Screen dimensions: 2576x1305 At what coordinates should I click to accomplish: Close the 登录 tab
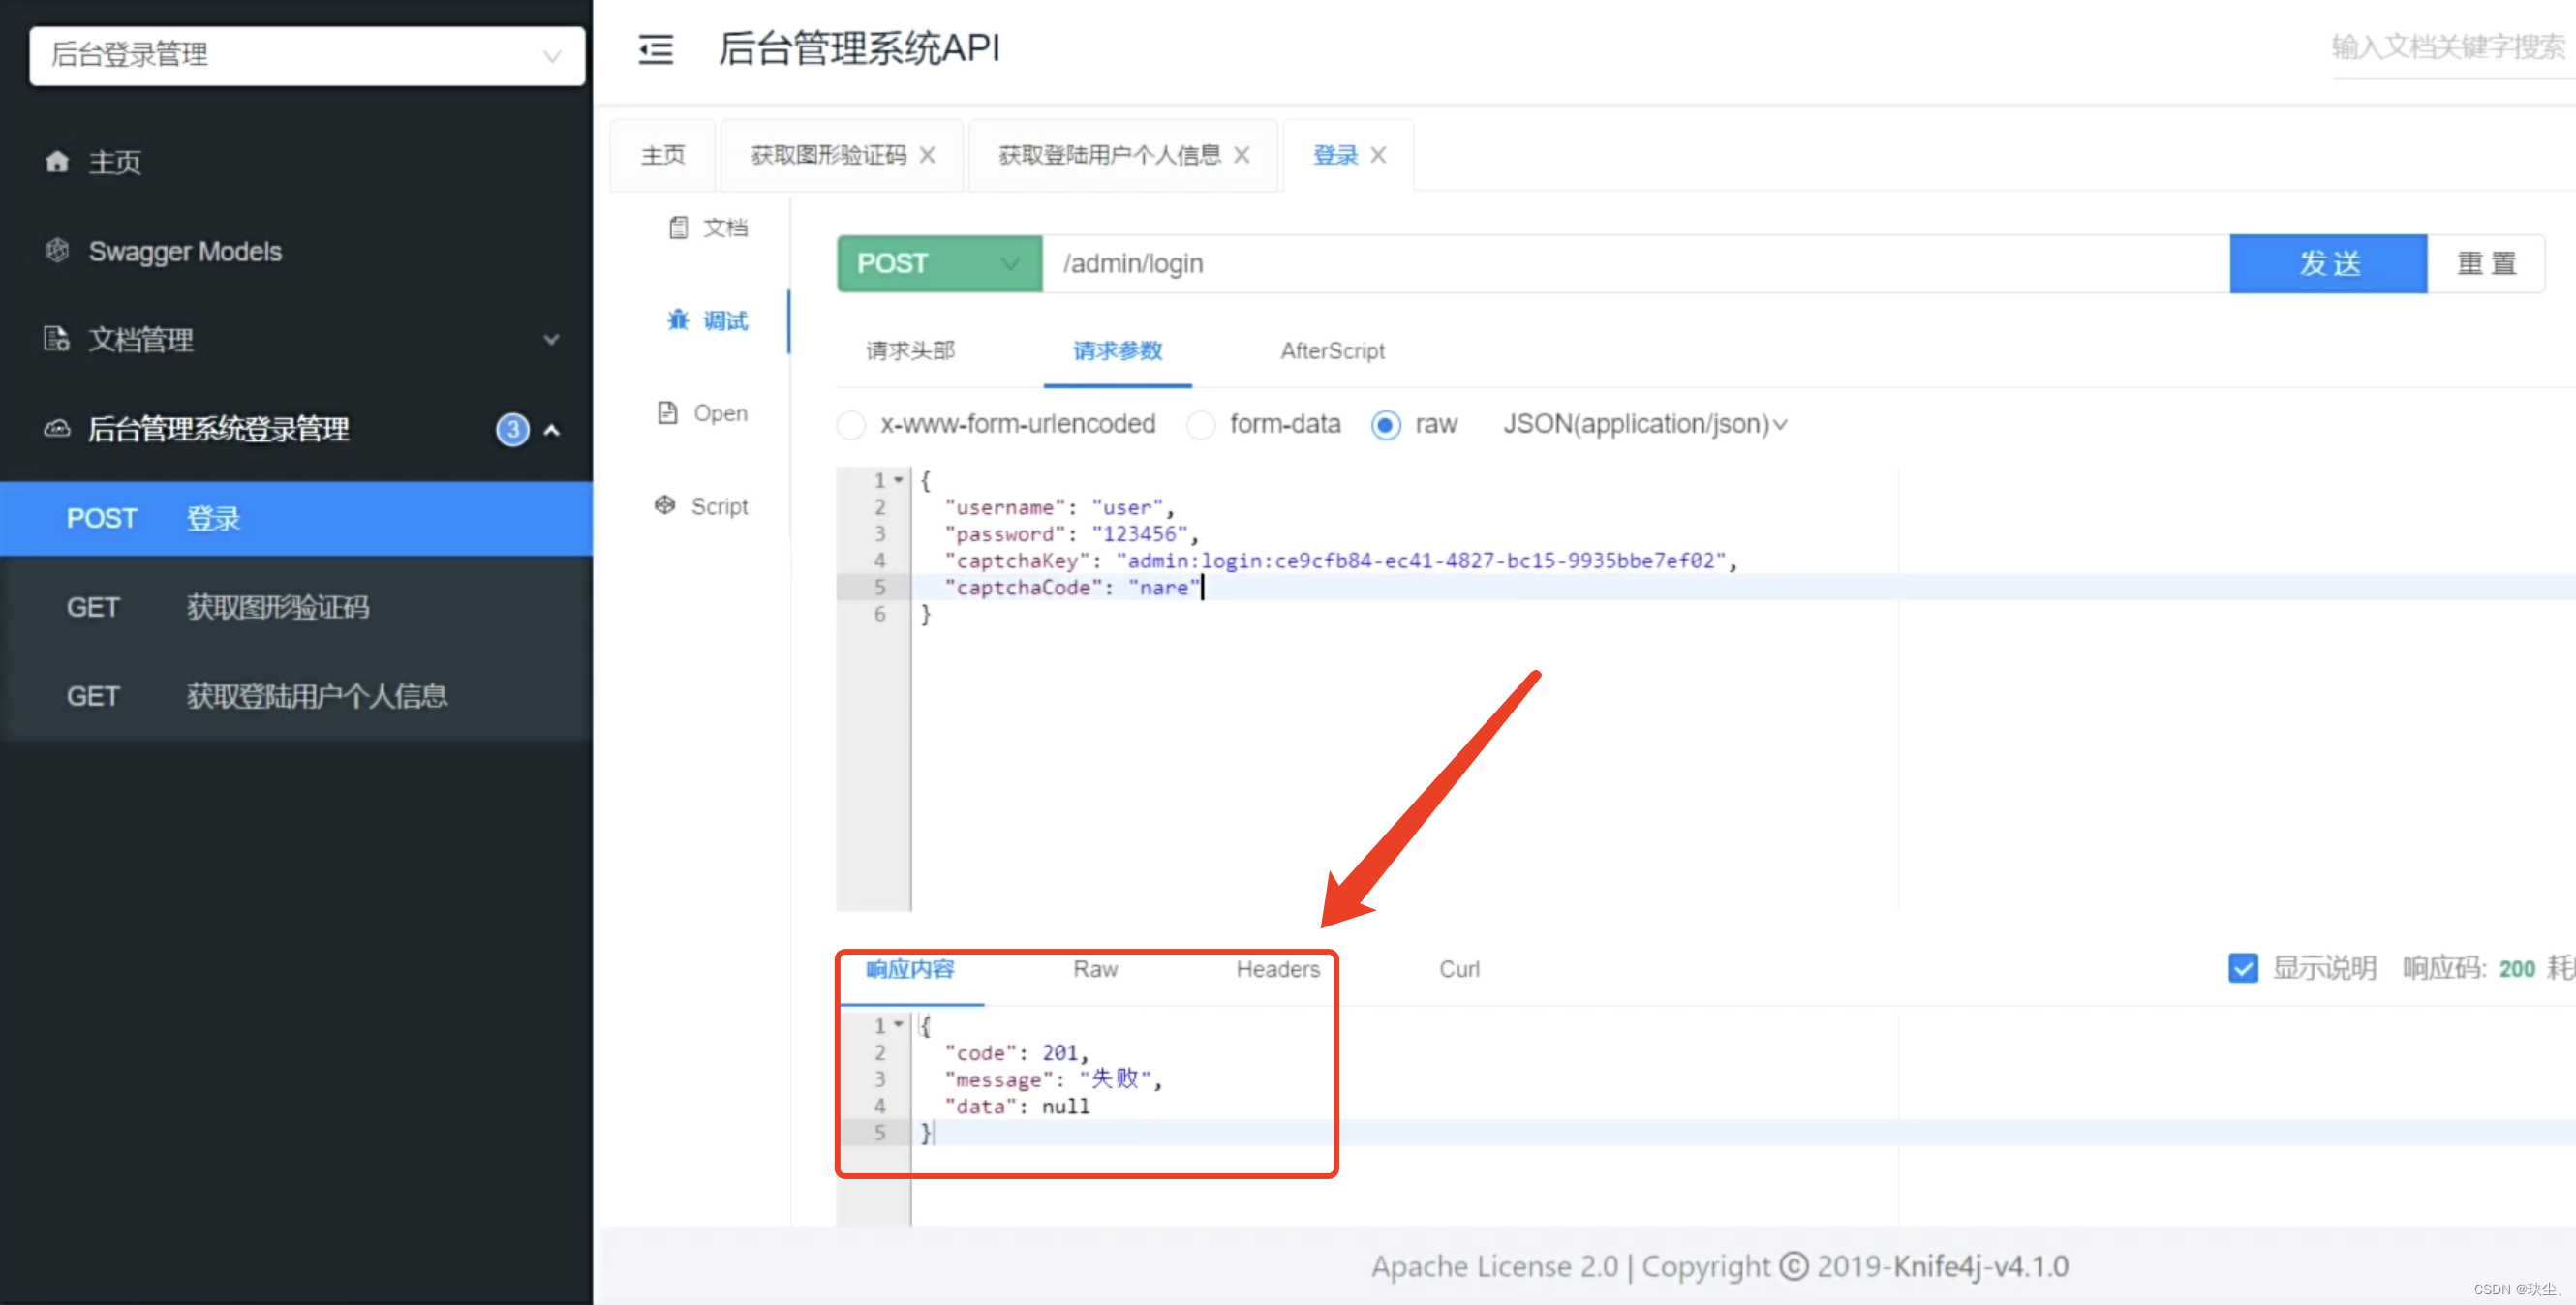1378,155
